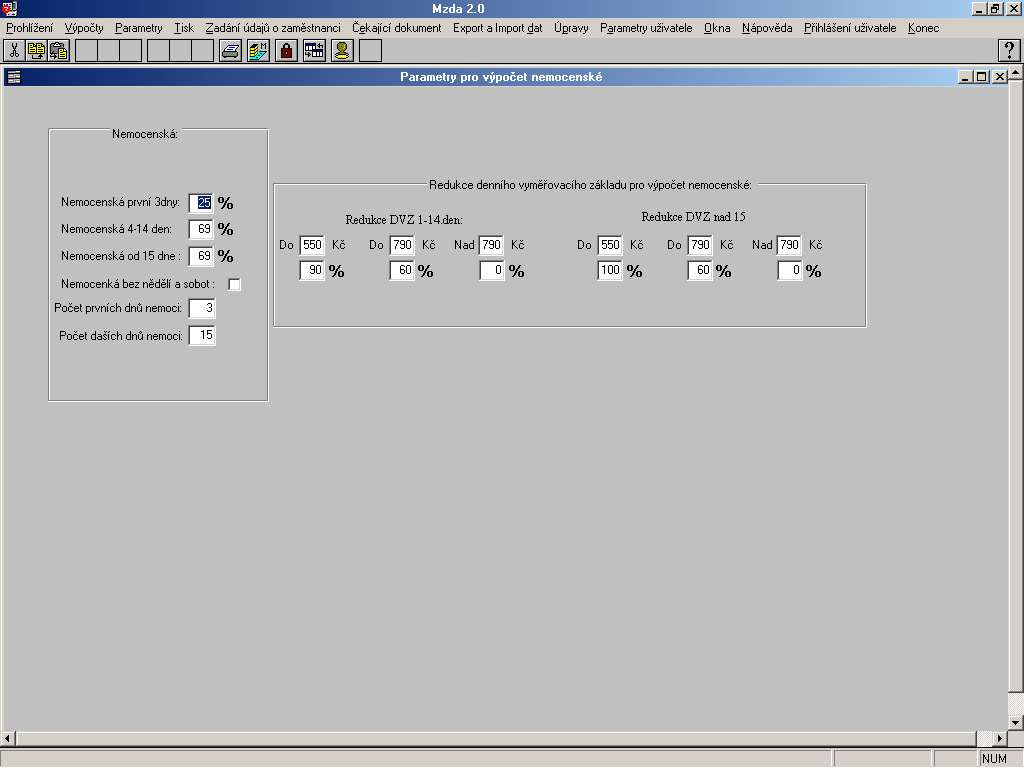Click the red padlock toolbar icon
The width and height of the screenshot is (1024, 768).
(287, 50)
